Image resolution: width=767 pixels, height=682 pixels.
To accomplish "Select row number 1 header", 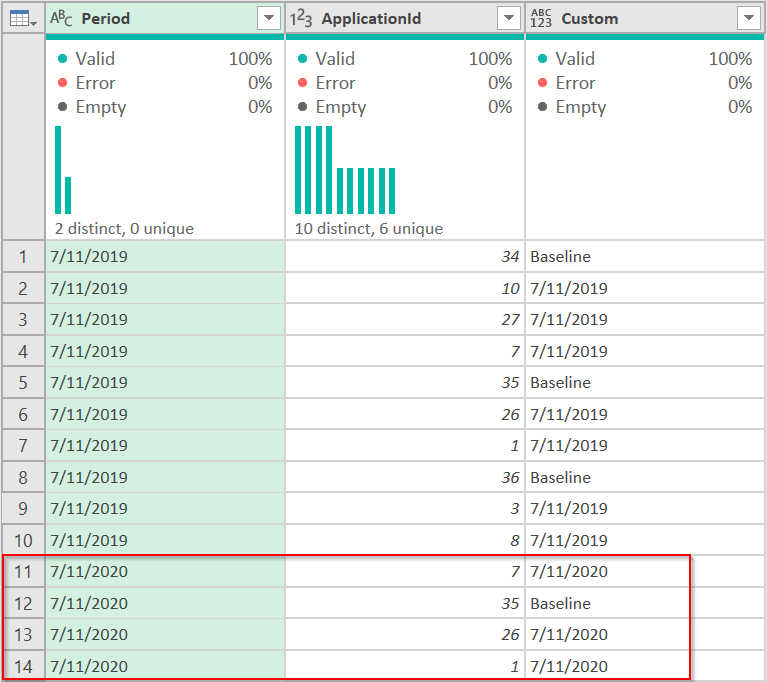I will tap(23, 256).
